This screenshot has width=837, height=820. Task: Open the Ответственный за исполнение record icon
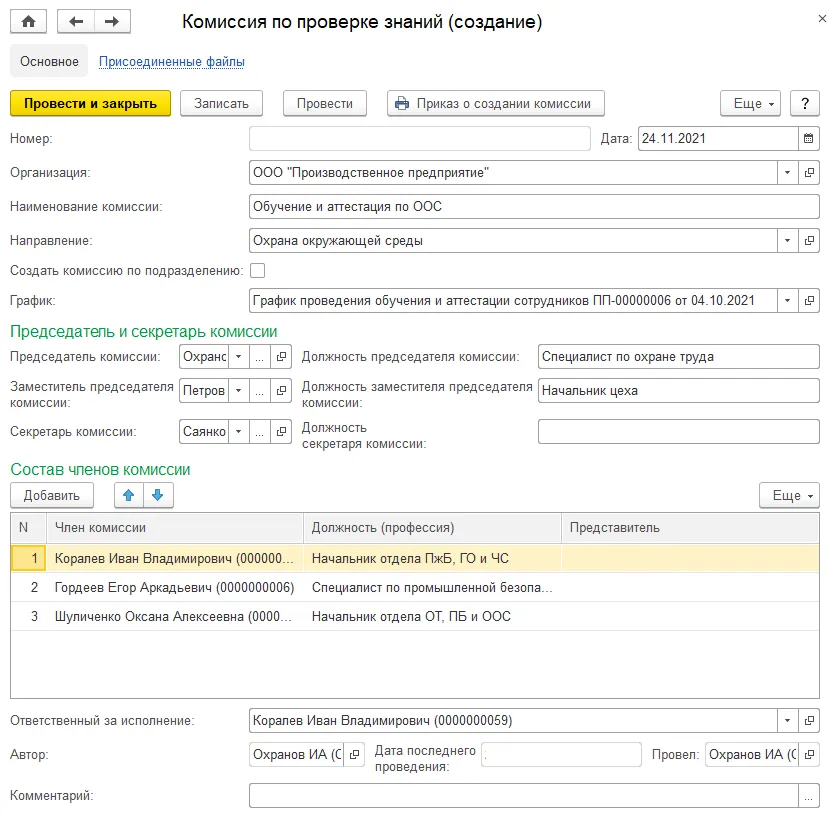point(809,721)
